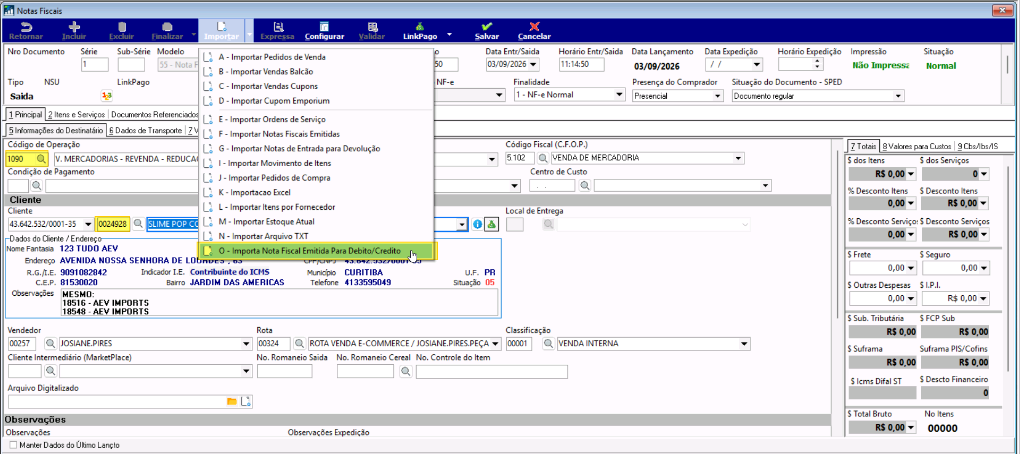Image resolution: width=1020 pixels, height=454 pixels.
Task: Click the green Salvar check icon
Action: pyautogui.click(x=487, y=27)
